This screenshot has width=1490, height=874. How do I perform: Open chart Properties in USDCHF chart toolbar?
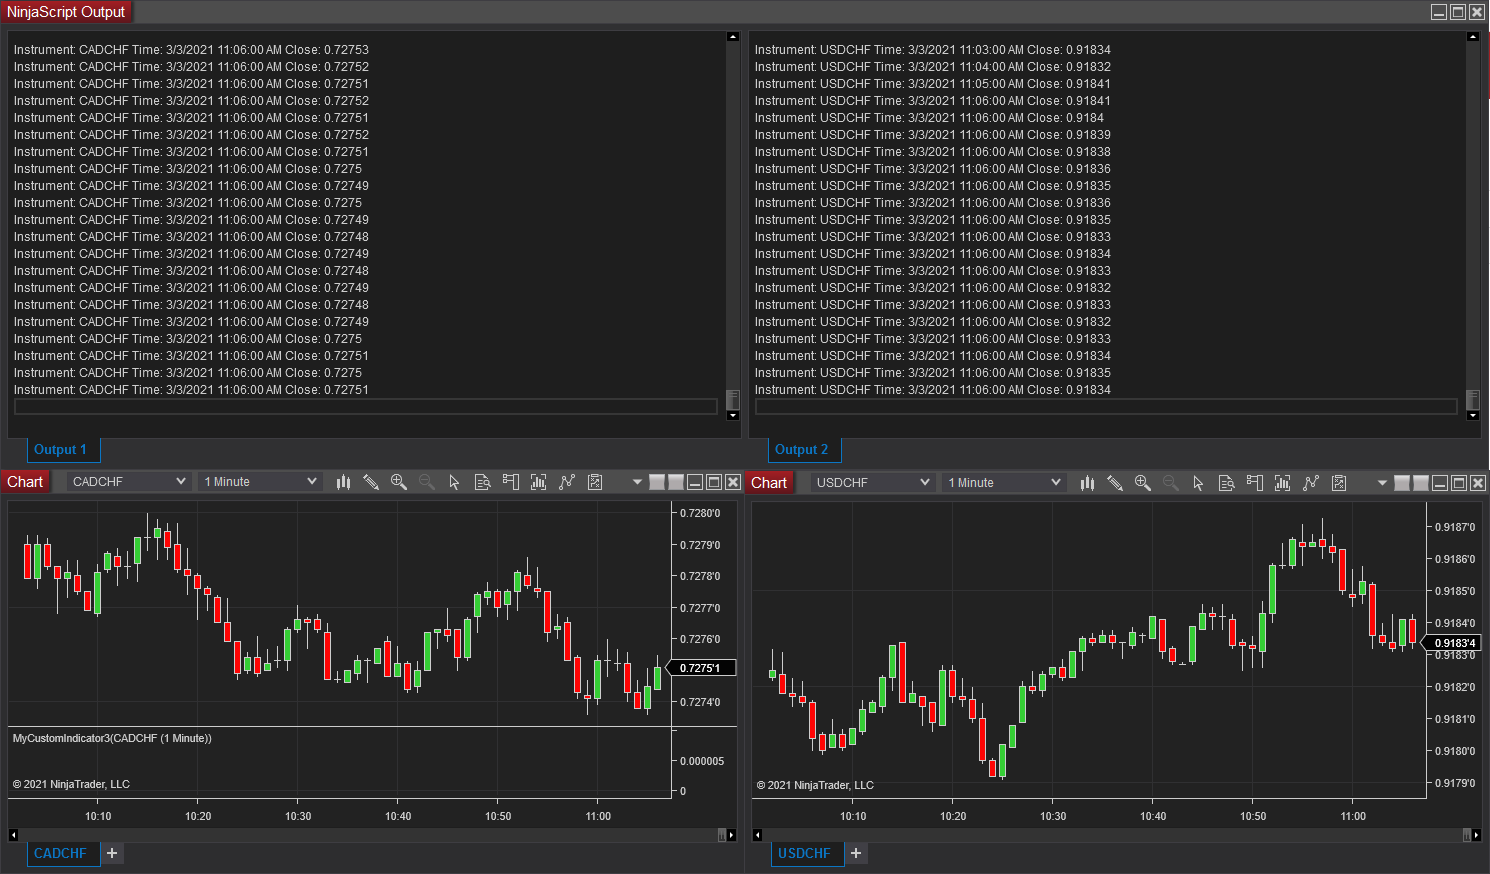[x=1339, y=483]
